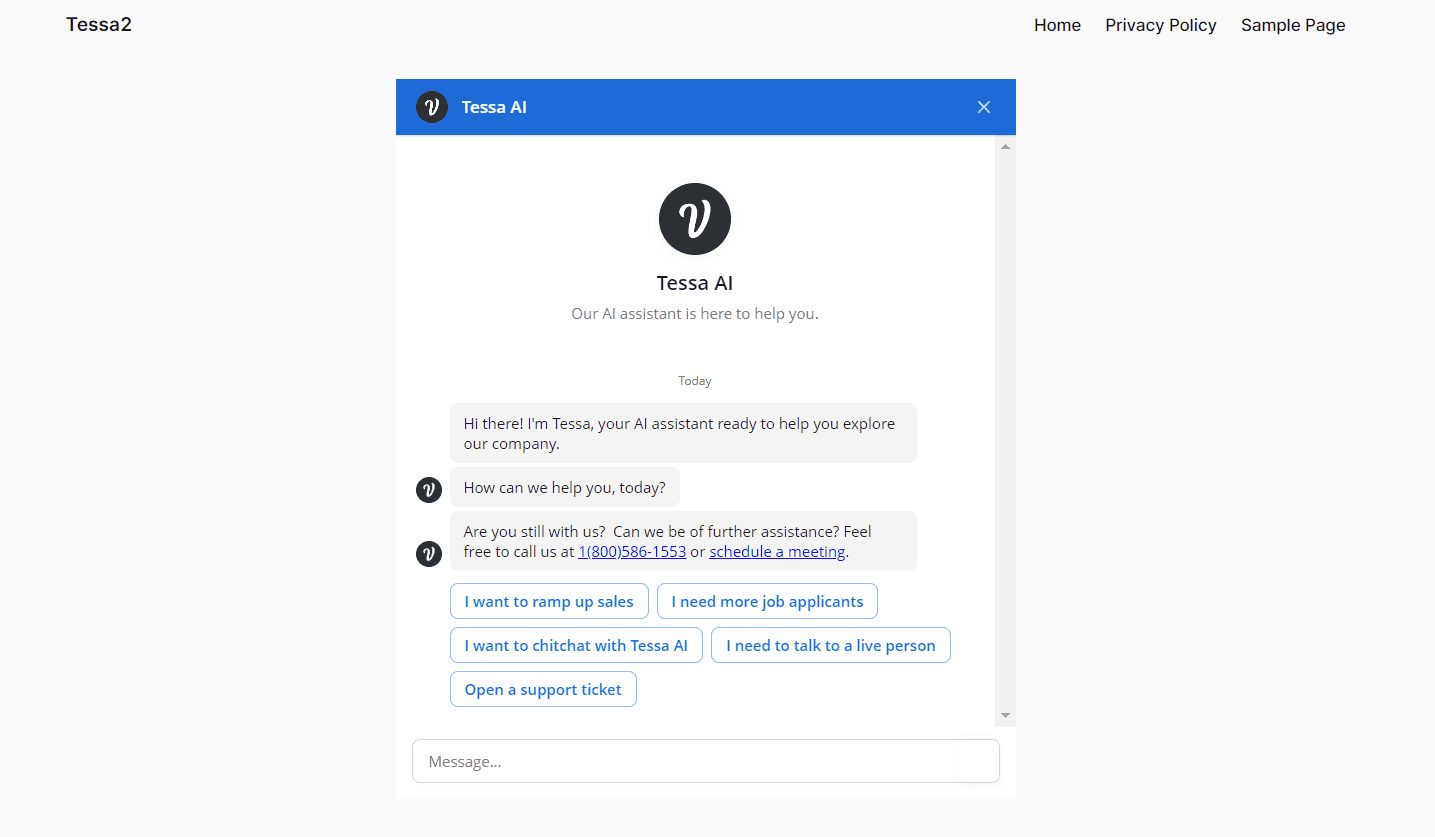This screenshot has width=1435, height=837.
Task: Select 'I want to ramp up sales' quick reply
Action: 549,601
